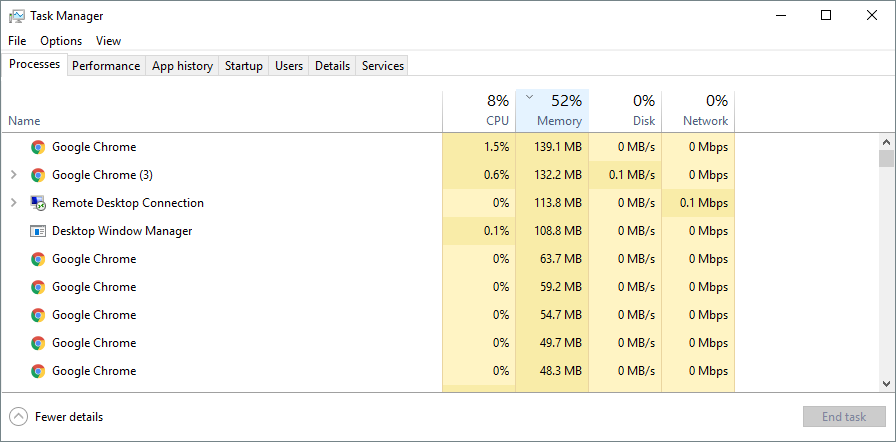
Task: Select the Remote Desktop Connection row
Action: point(368,203)
